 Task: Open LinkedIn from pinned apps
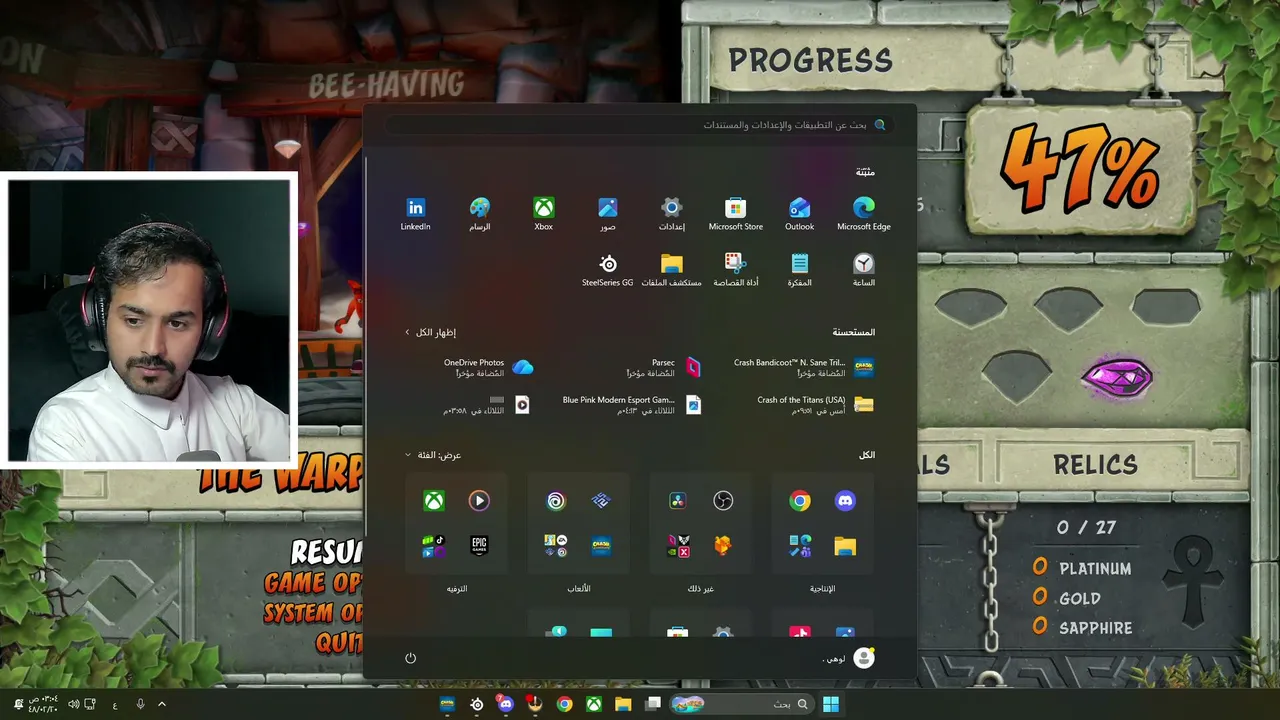tap(415, 214)
